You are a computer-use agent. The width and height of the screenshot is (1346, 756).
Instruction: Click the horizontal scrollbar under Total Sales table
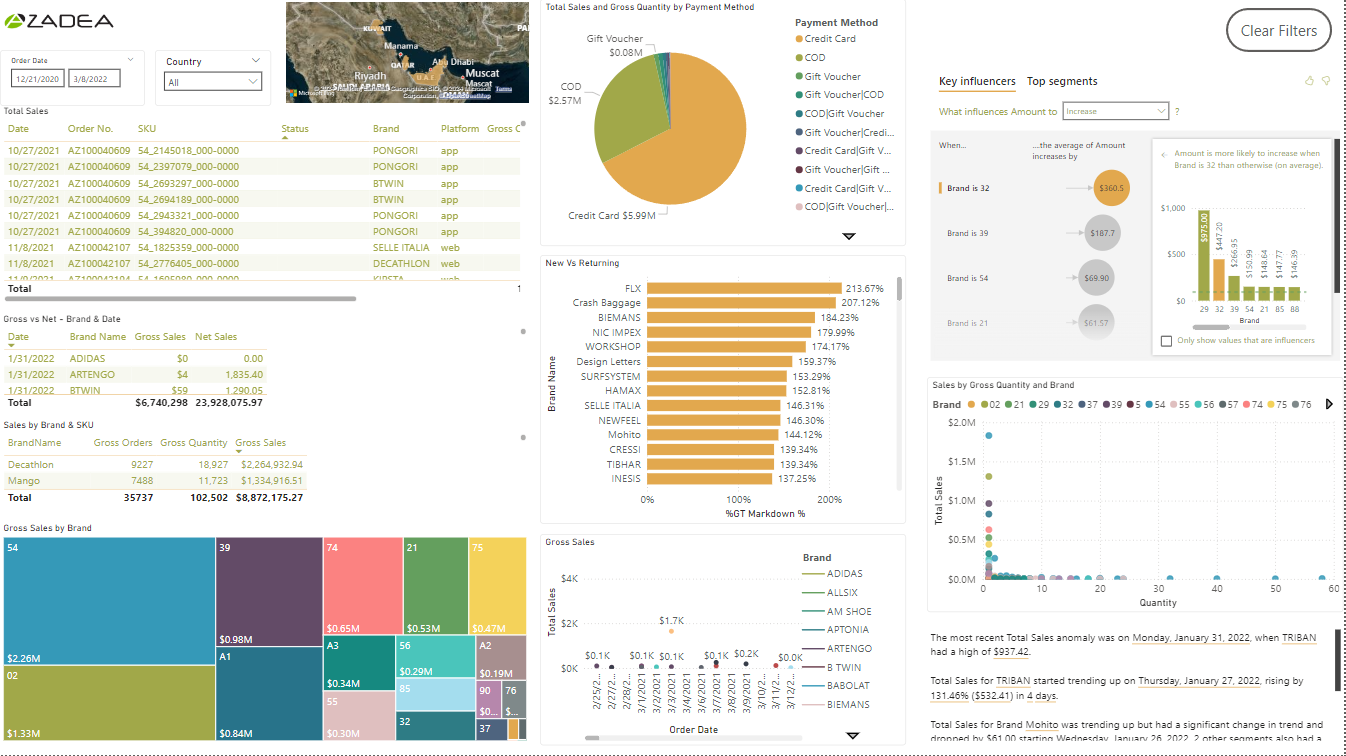click(181, 298)
